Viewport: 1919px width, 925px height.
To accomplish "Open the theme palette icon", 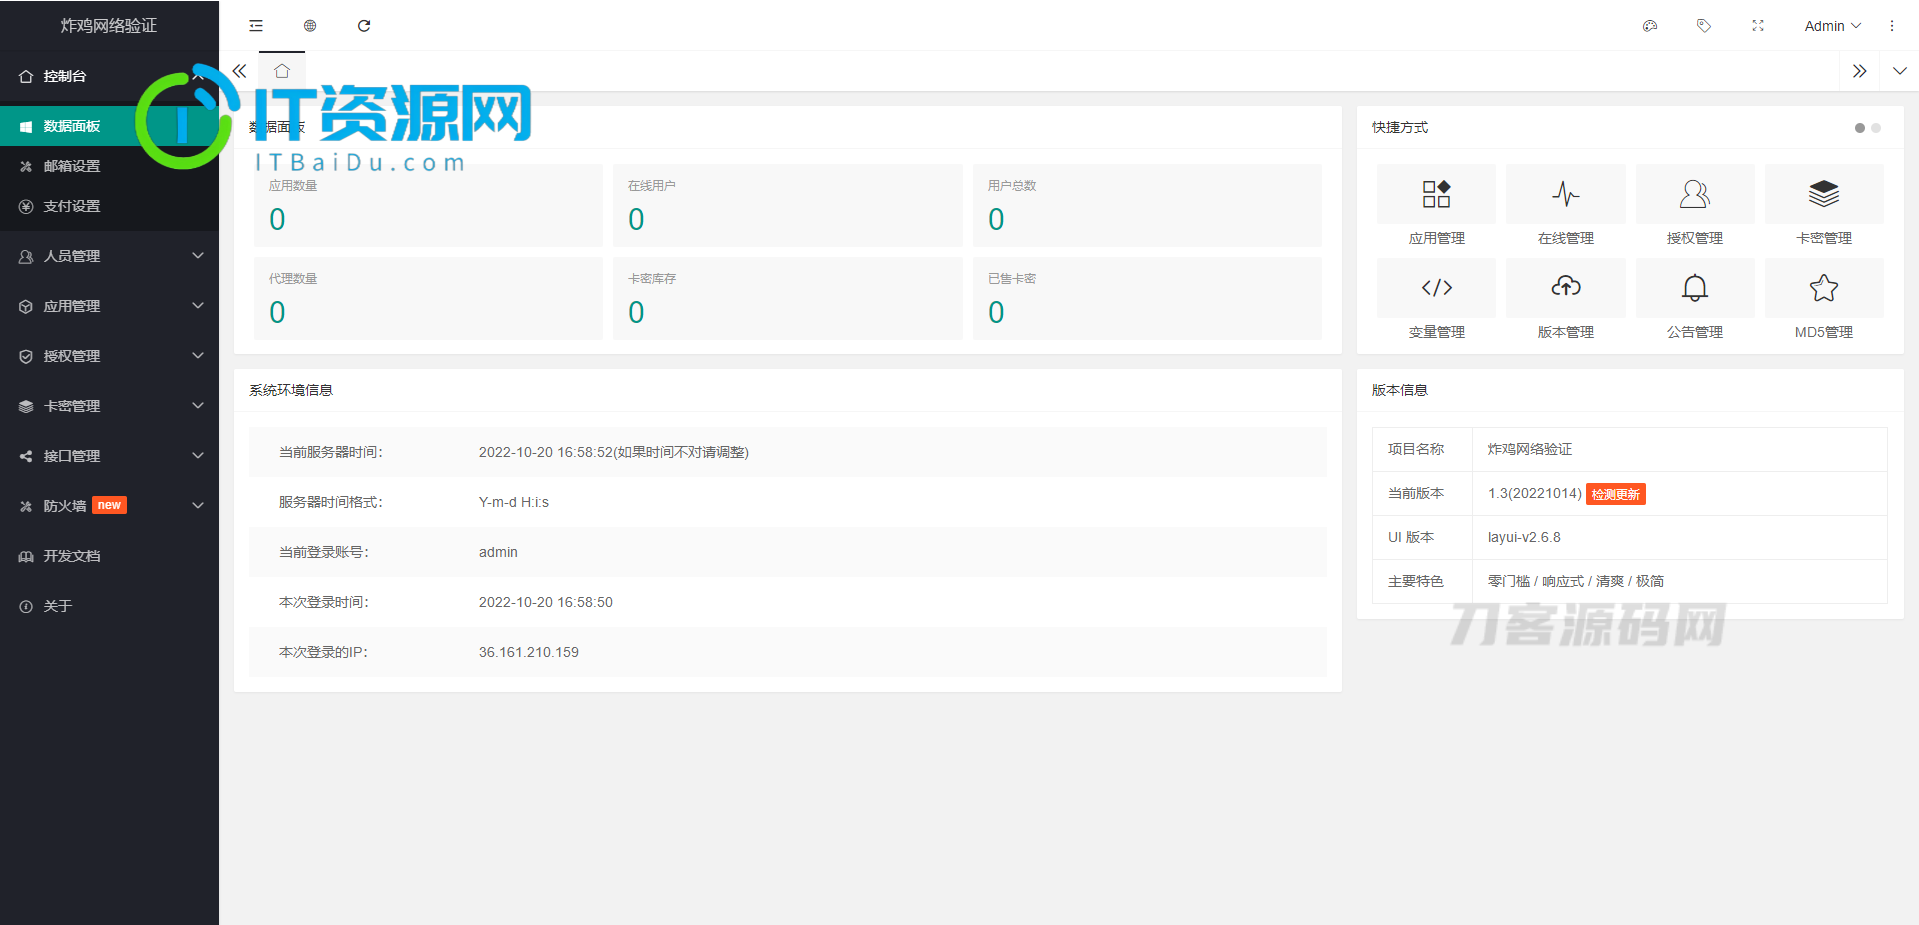I will coord(1650,26).
